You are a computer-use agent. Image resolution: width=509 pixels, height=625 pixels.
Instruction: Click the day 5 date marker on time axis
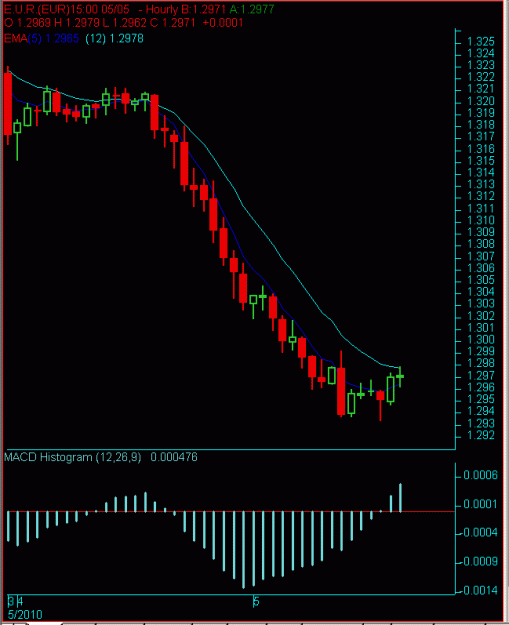point(256,601)
